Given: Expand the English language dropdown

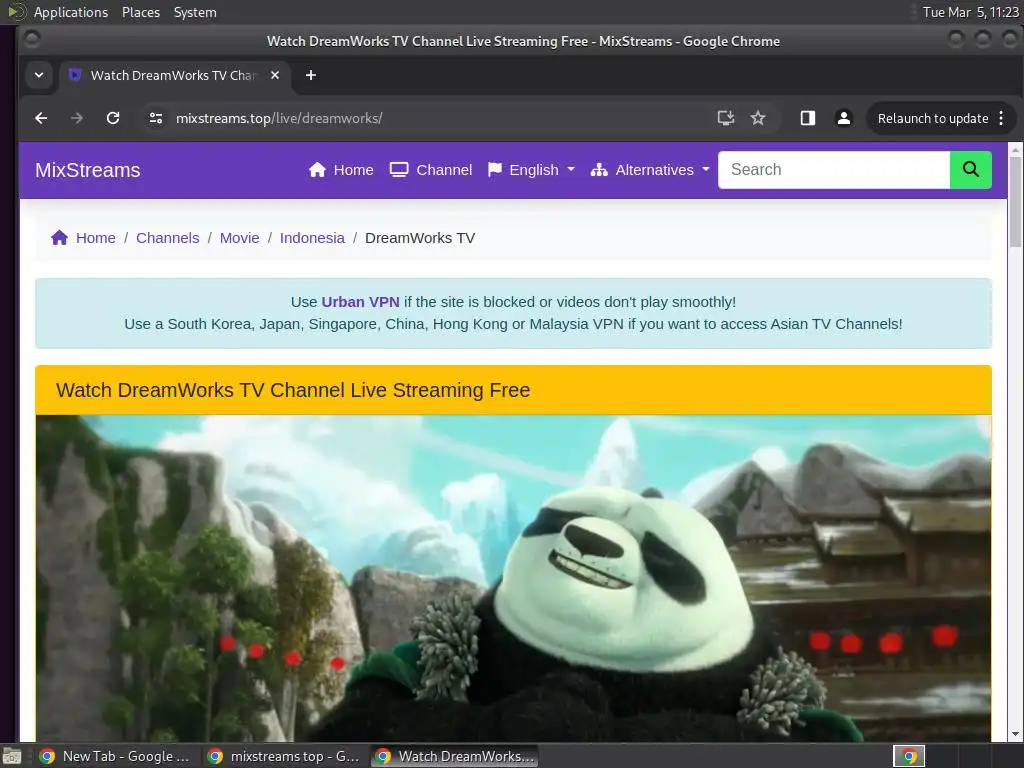Looking at the screenshot, I should coord(532,170).
